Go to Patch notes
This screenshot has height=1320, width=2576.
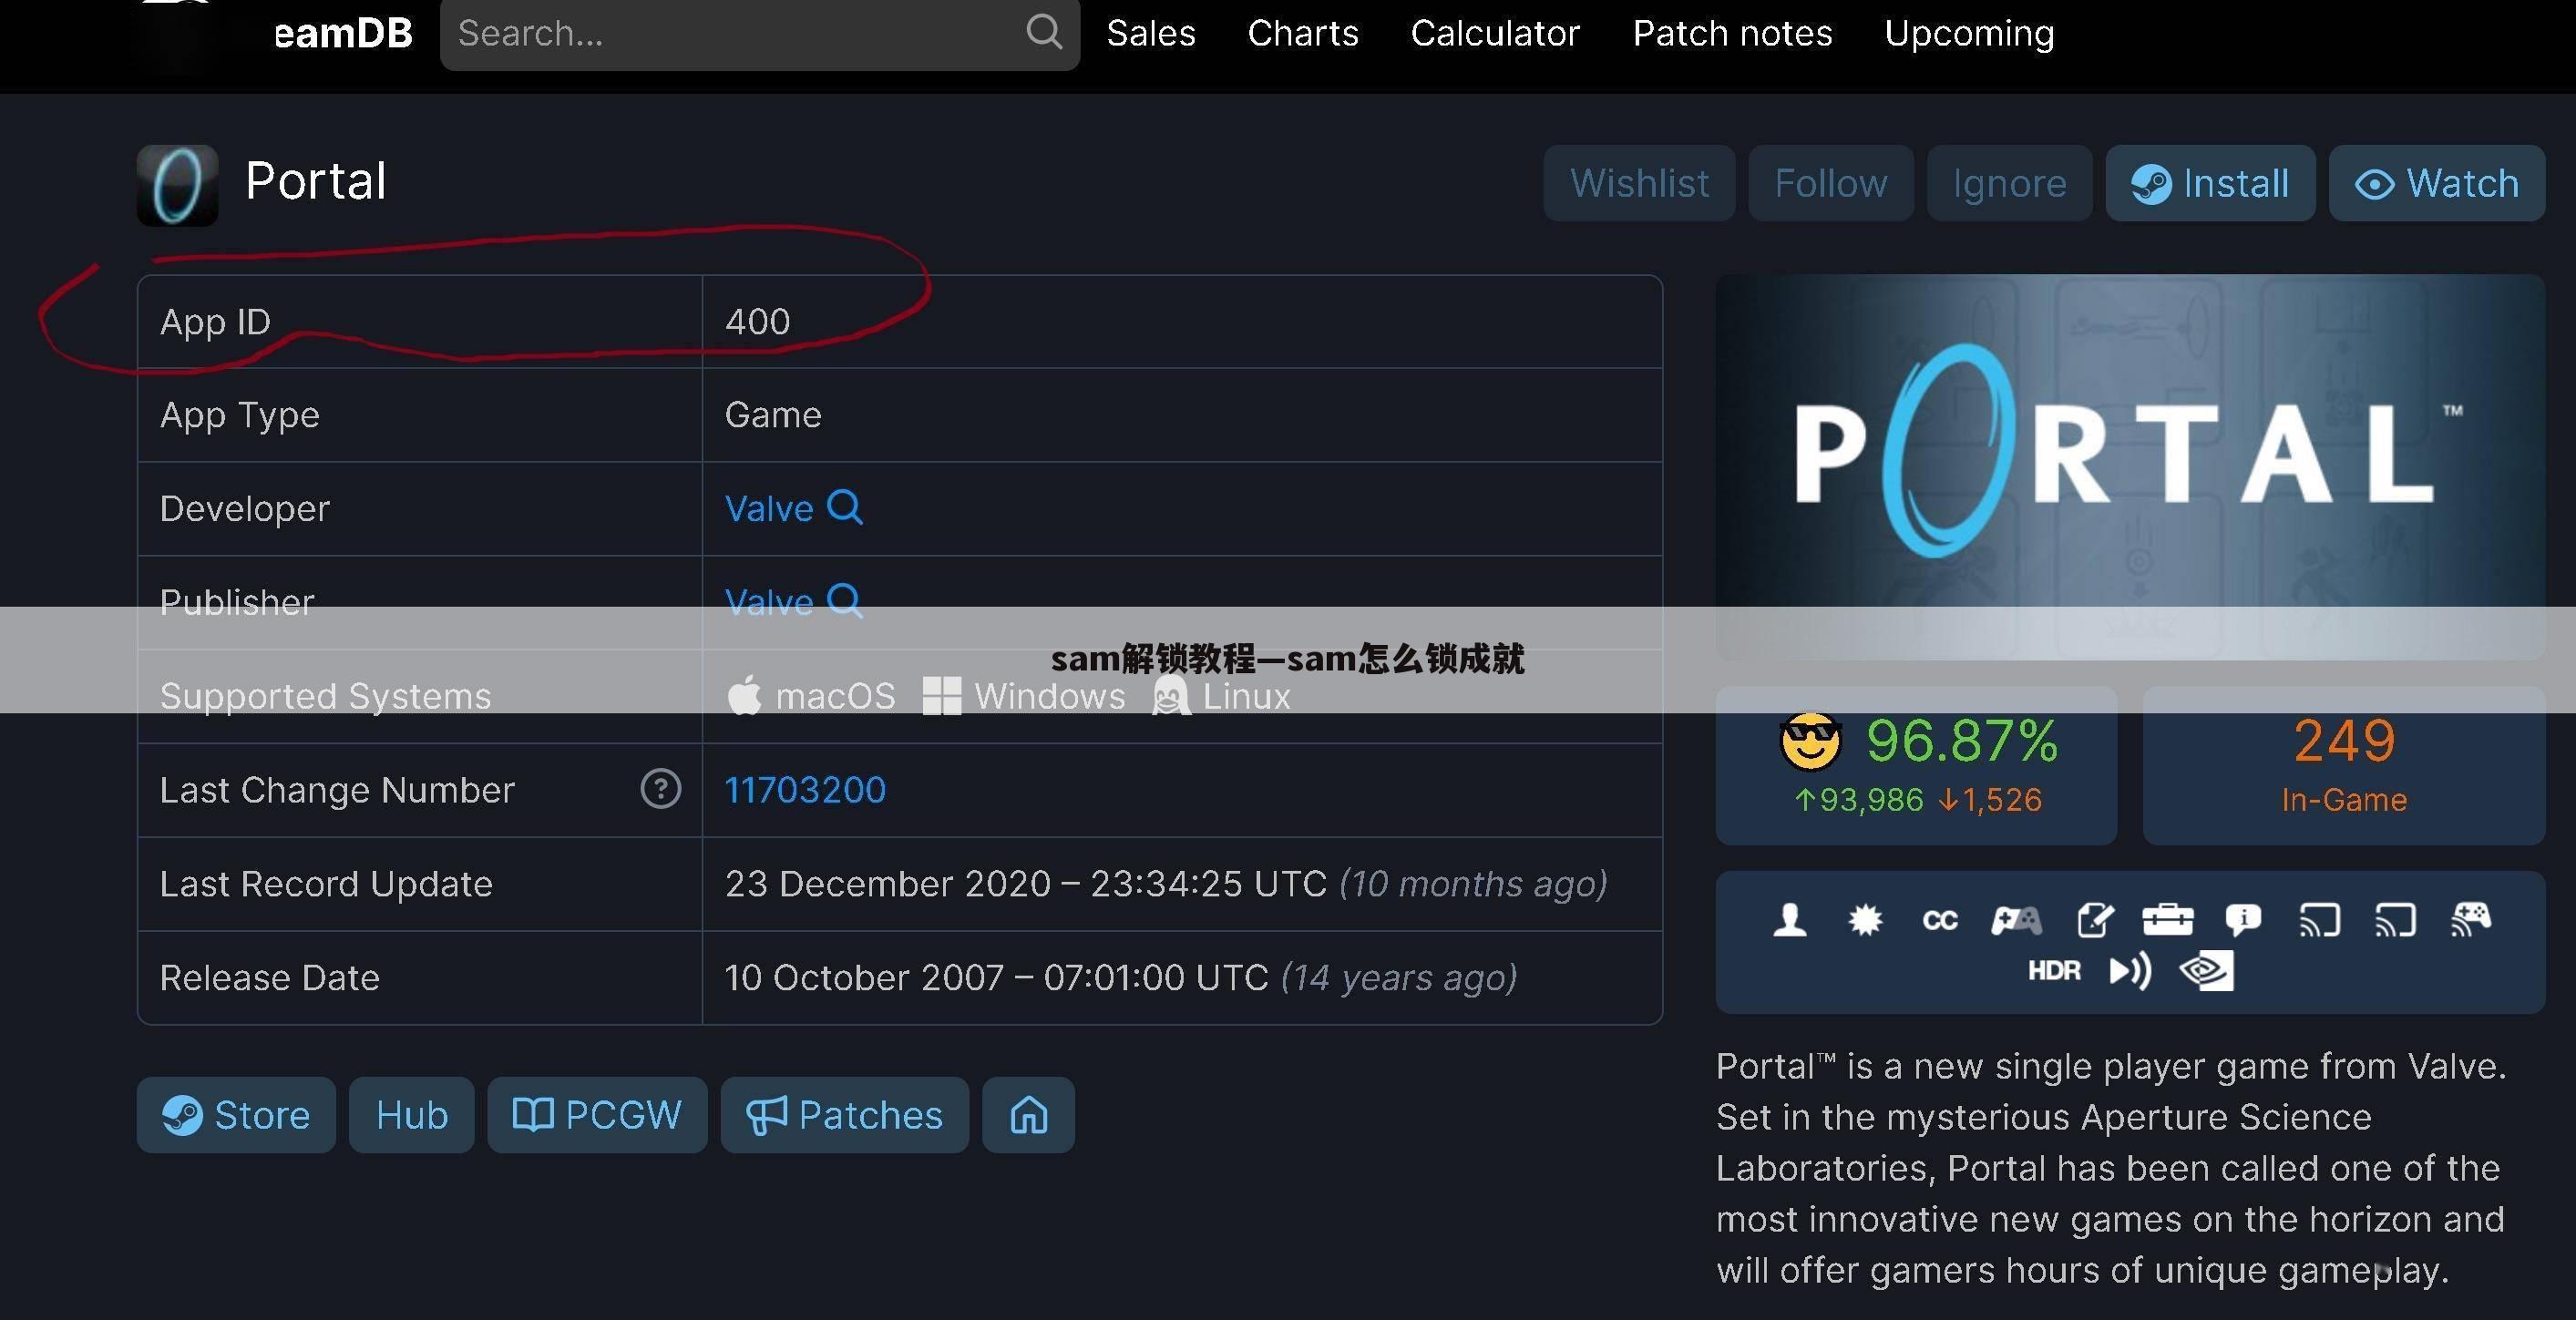1732,33
